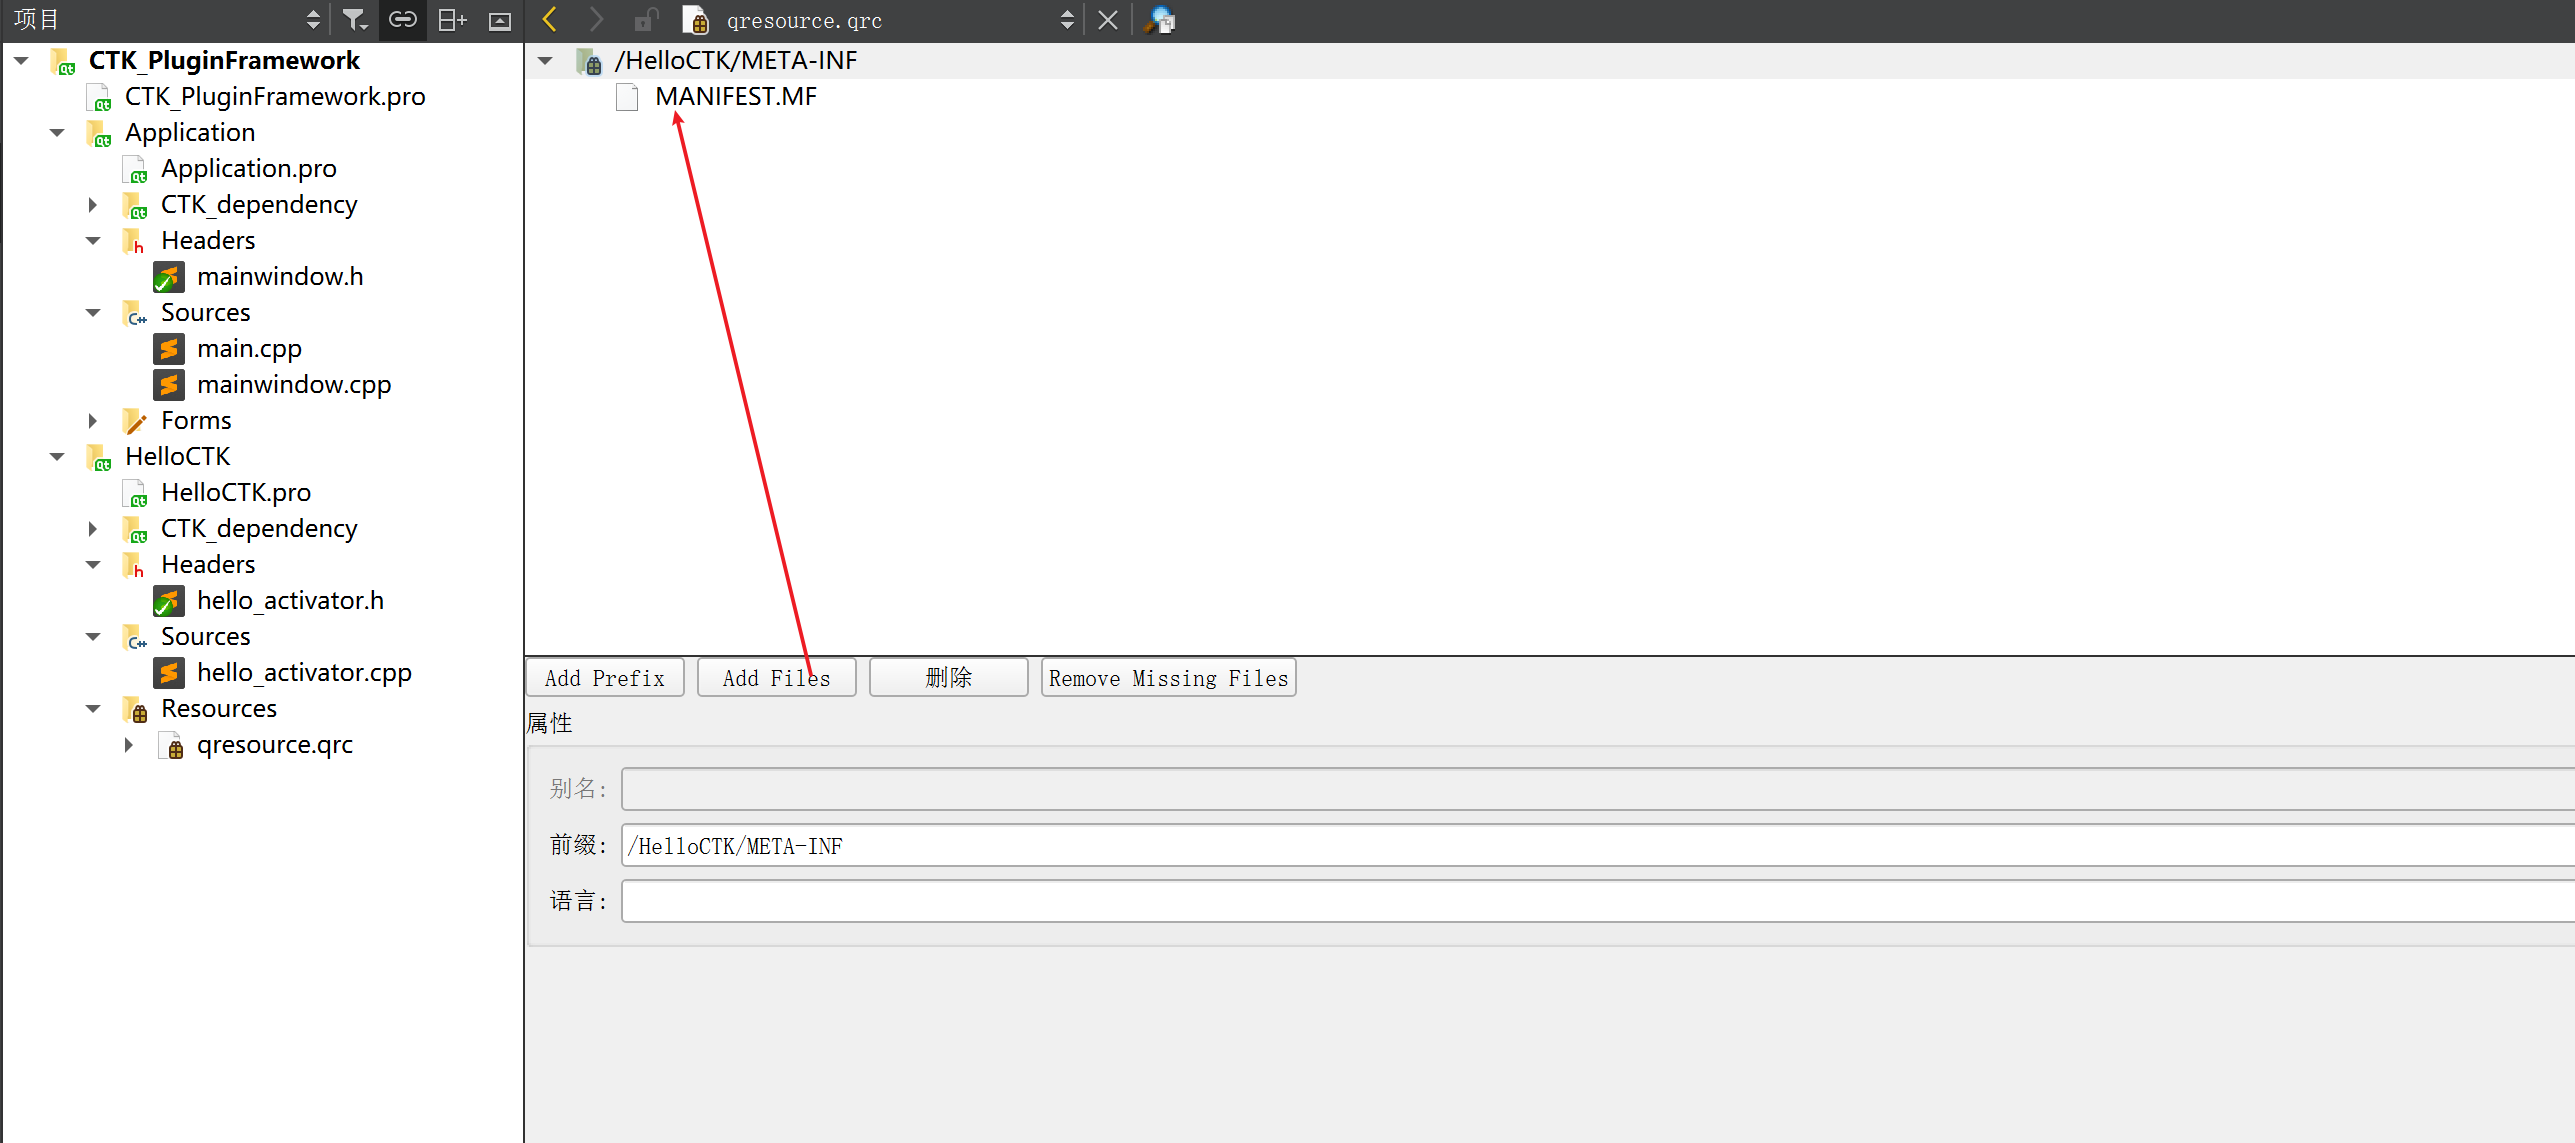Click the Add Files button
This screenshot has height=1143, width=2575.
775,678
